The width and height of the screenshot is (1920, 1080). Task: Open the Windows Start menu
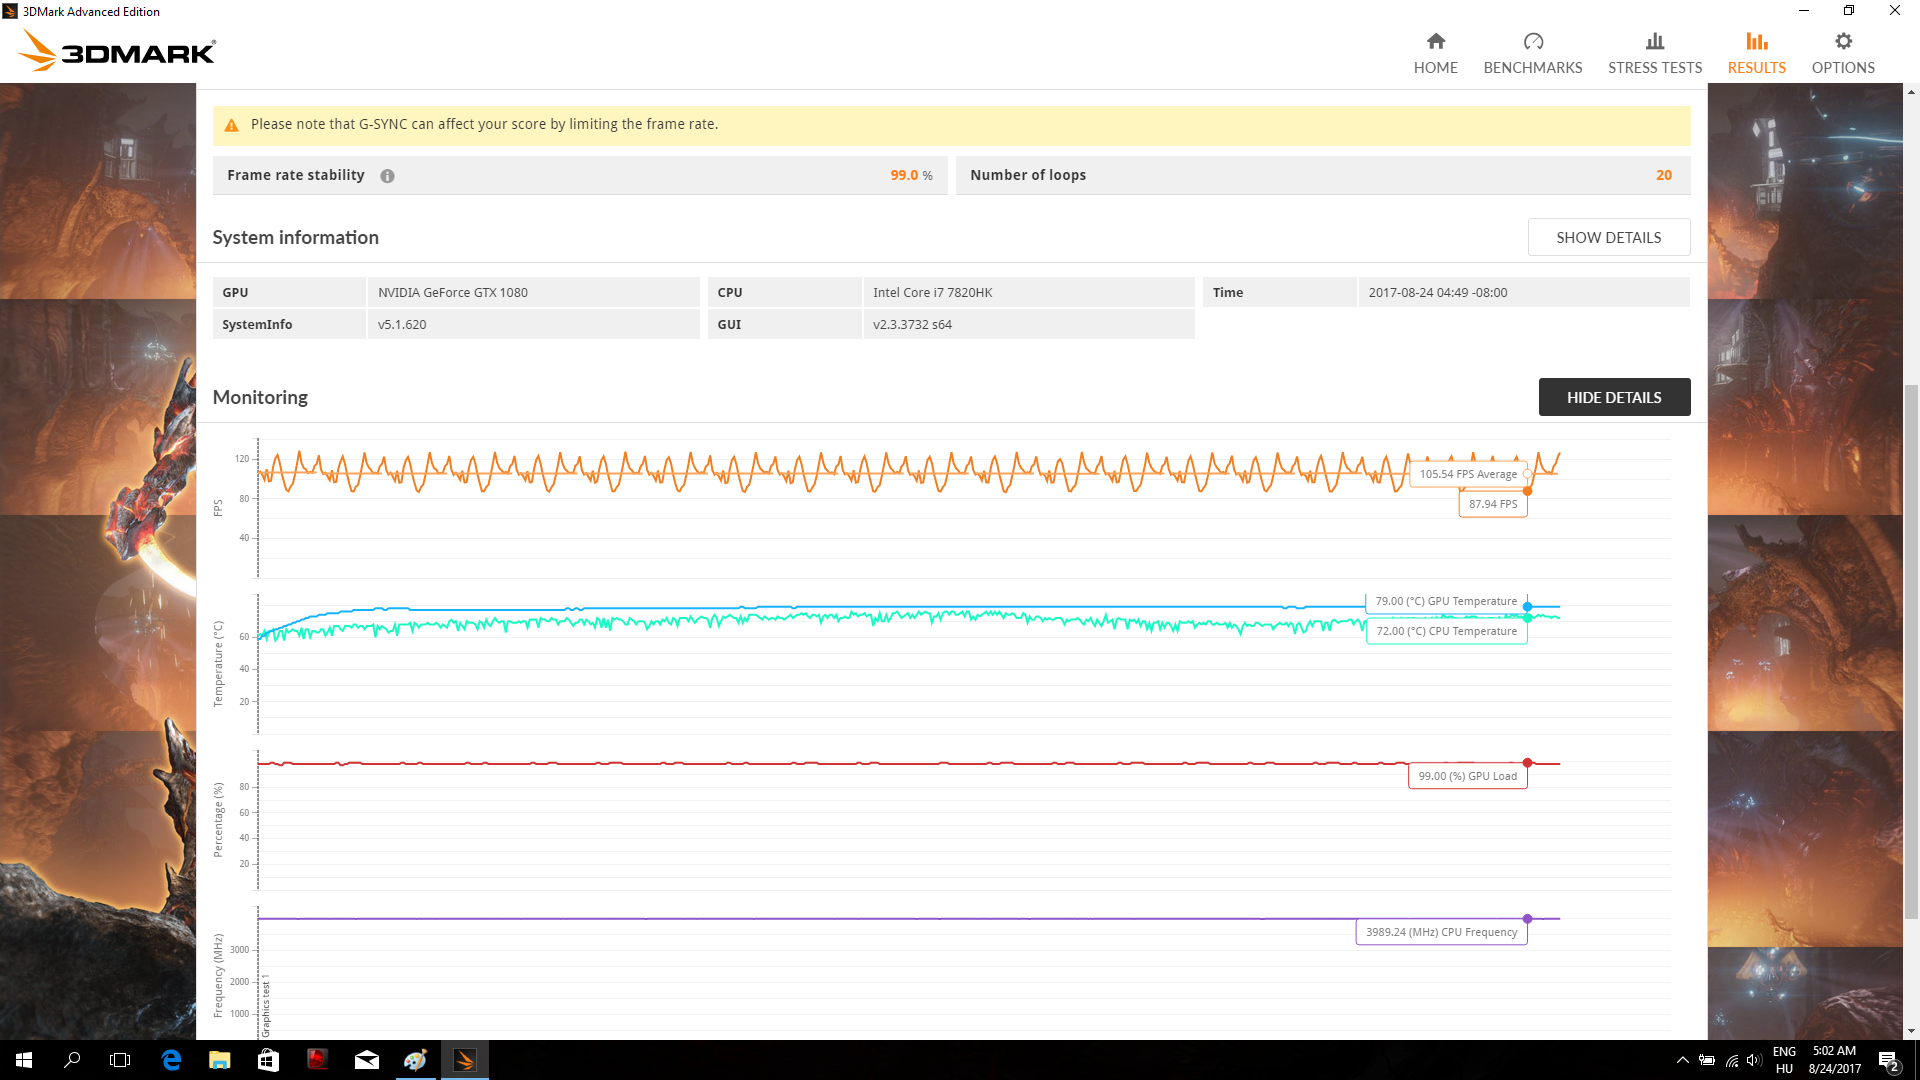click(x=24, y=1060)
